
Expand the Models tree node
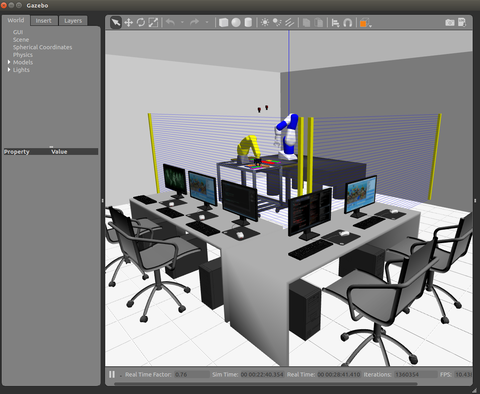pyautogui.click(x=9, y=62)
